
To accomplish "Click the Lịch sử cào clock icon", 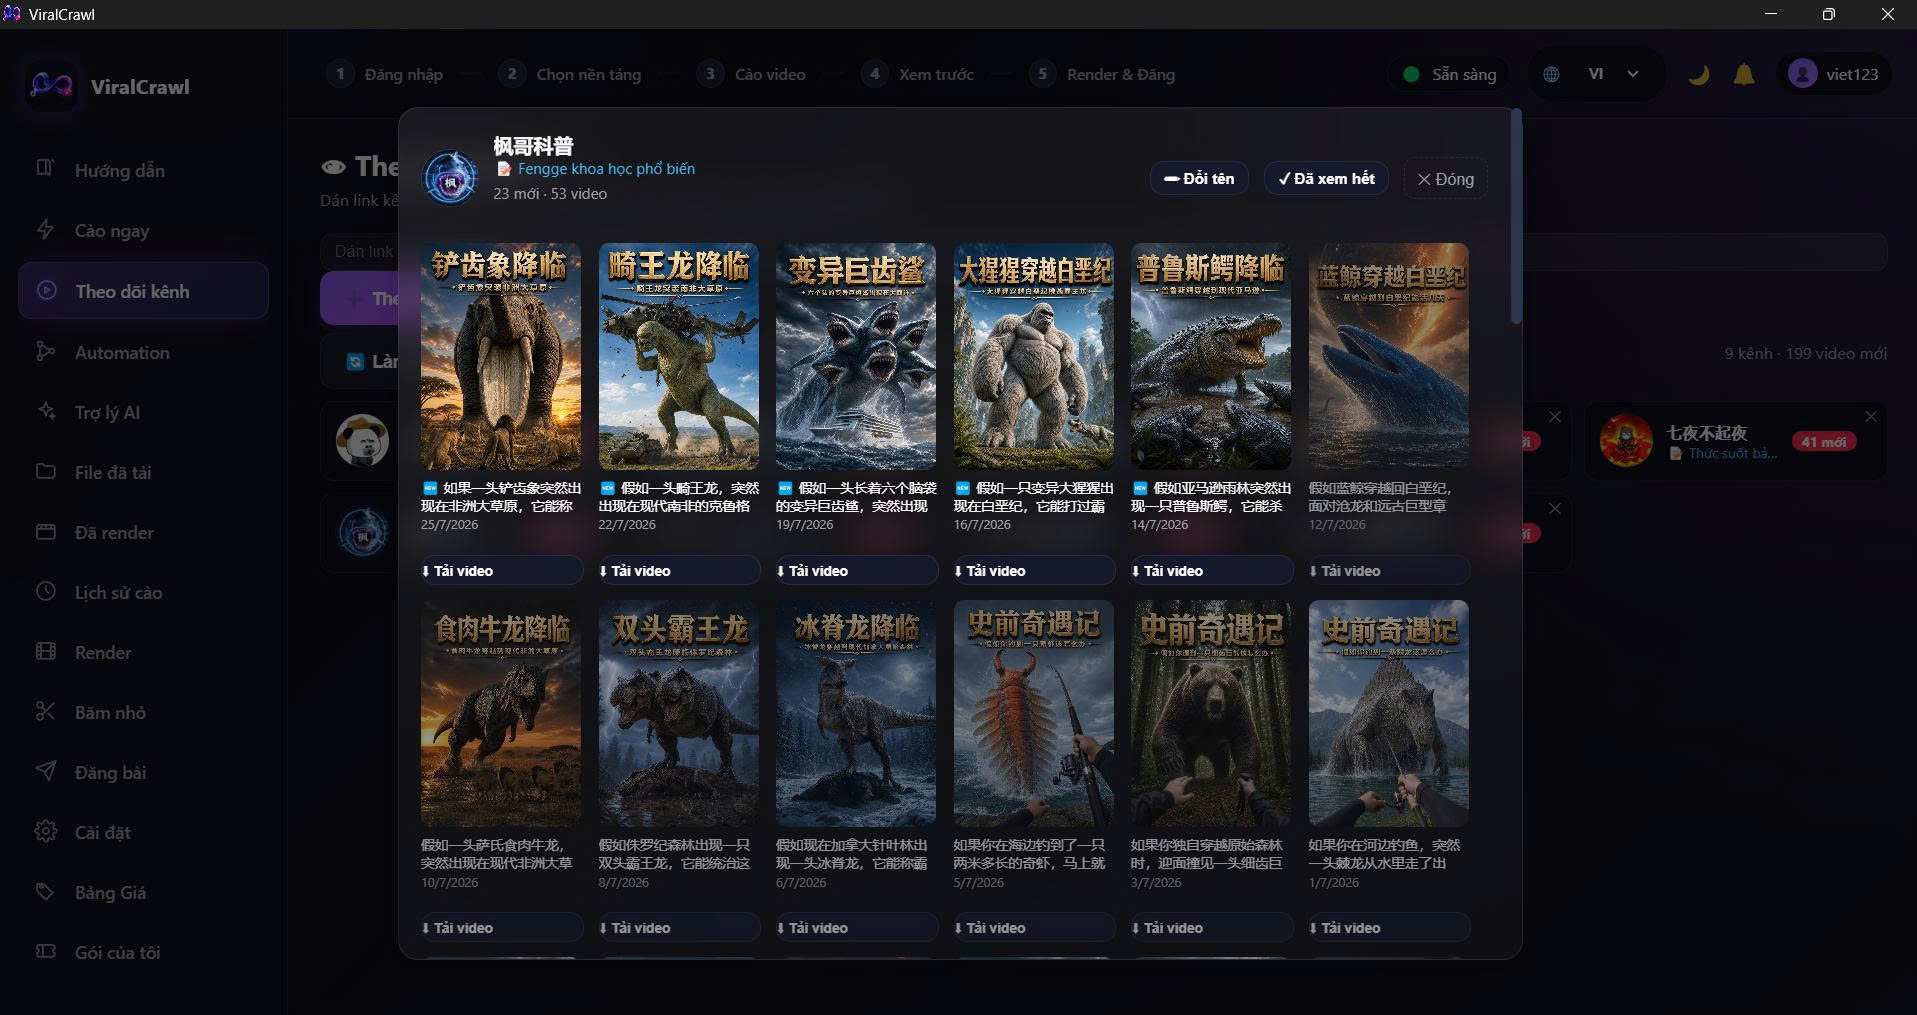I will 46,592.
